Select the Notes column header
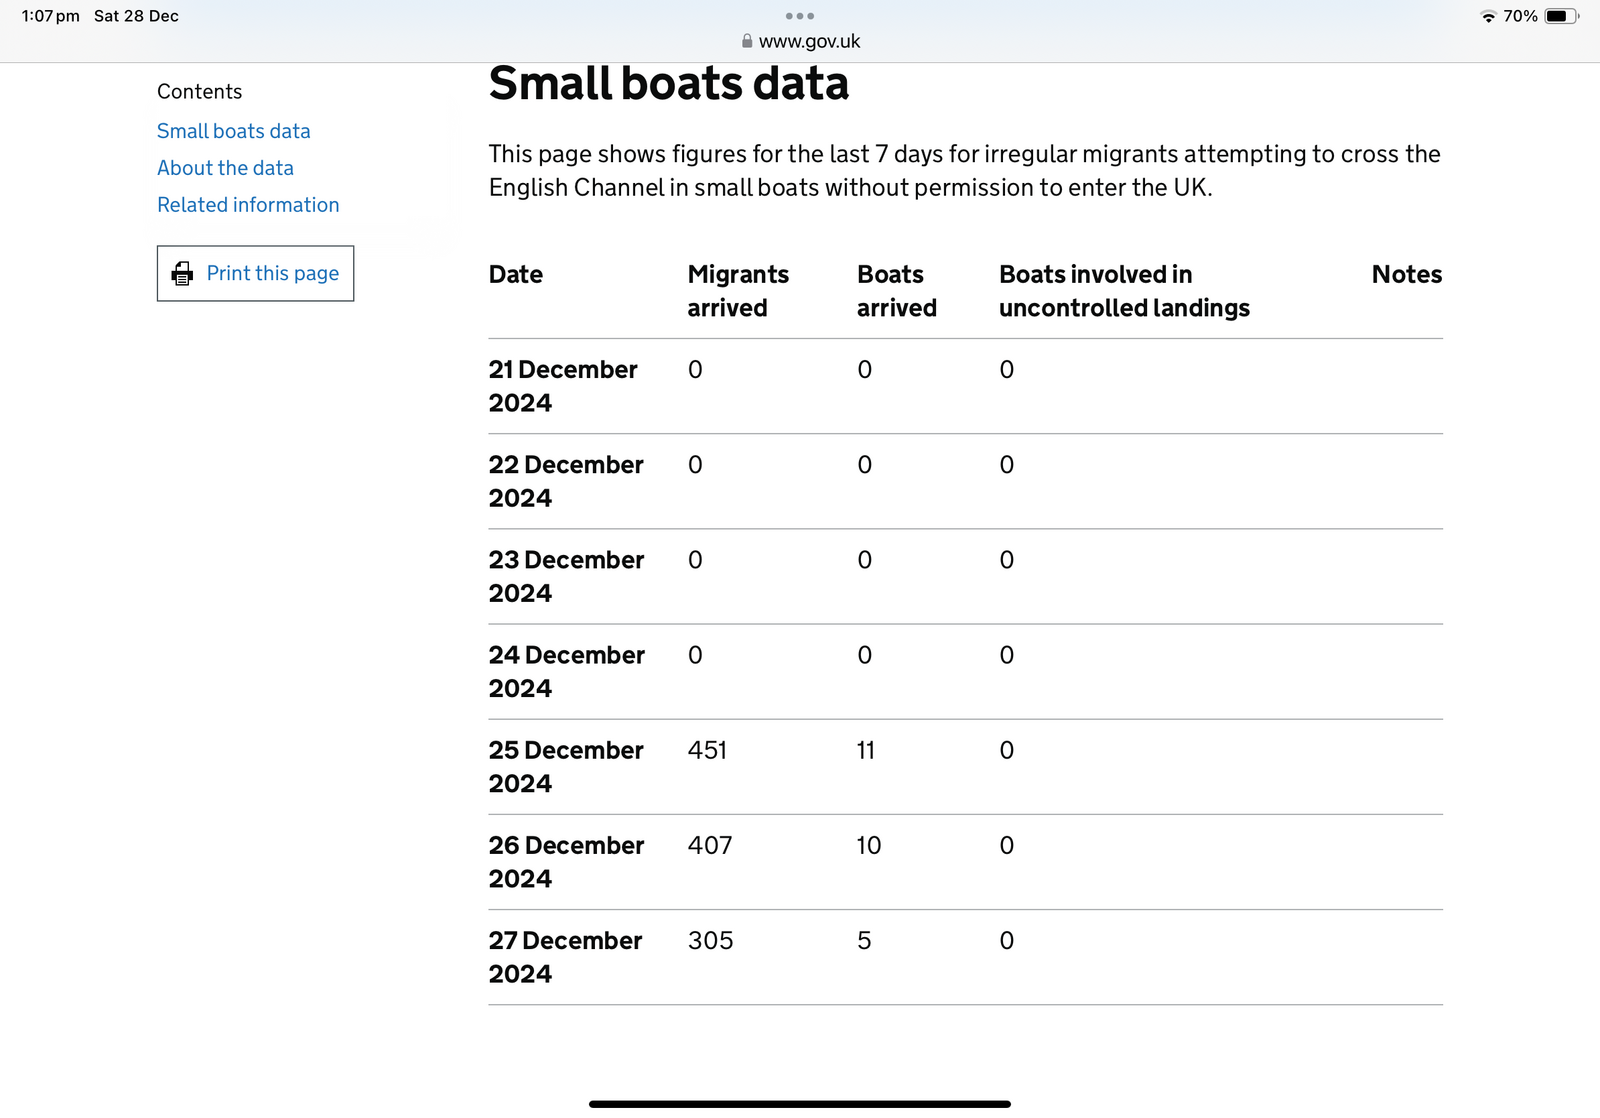This screenshot has height=1118, width=1600. 1406,274
